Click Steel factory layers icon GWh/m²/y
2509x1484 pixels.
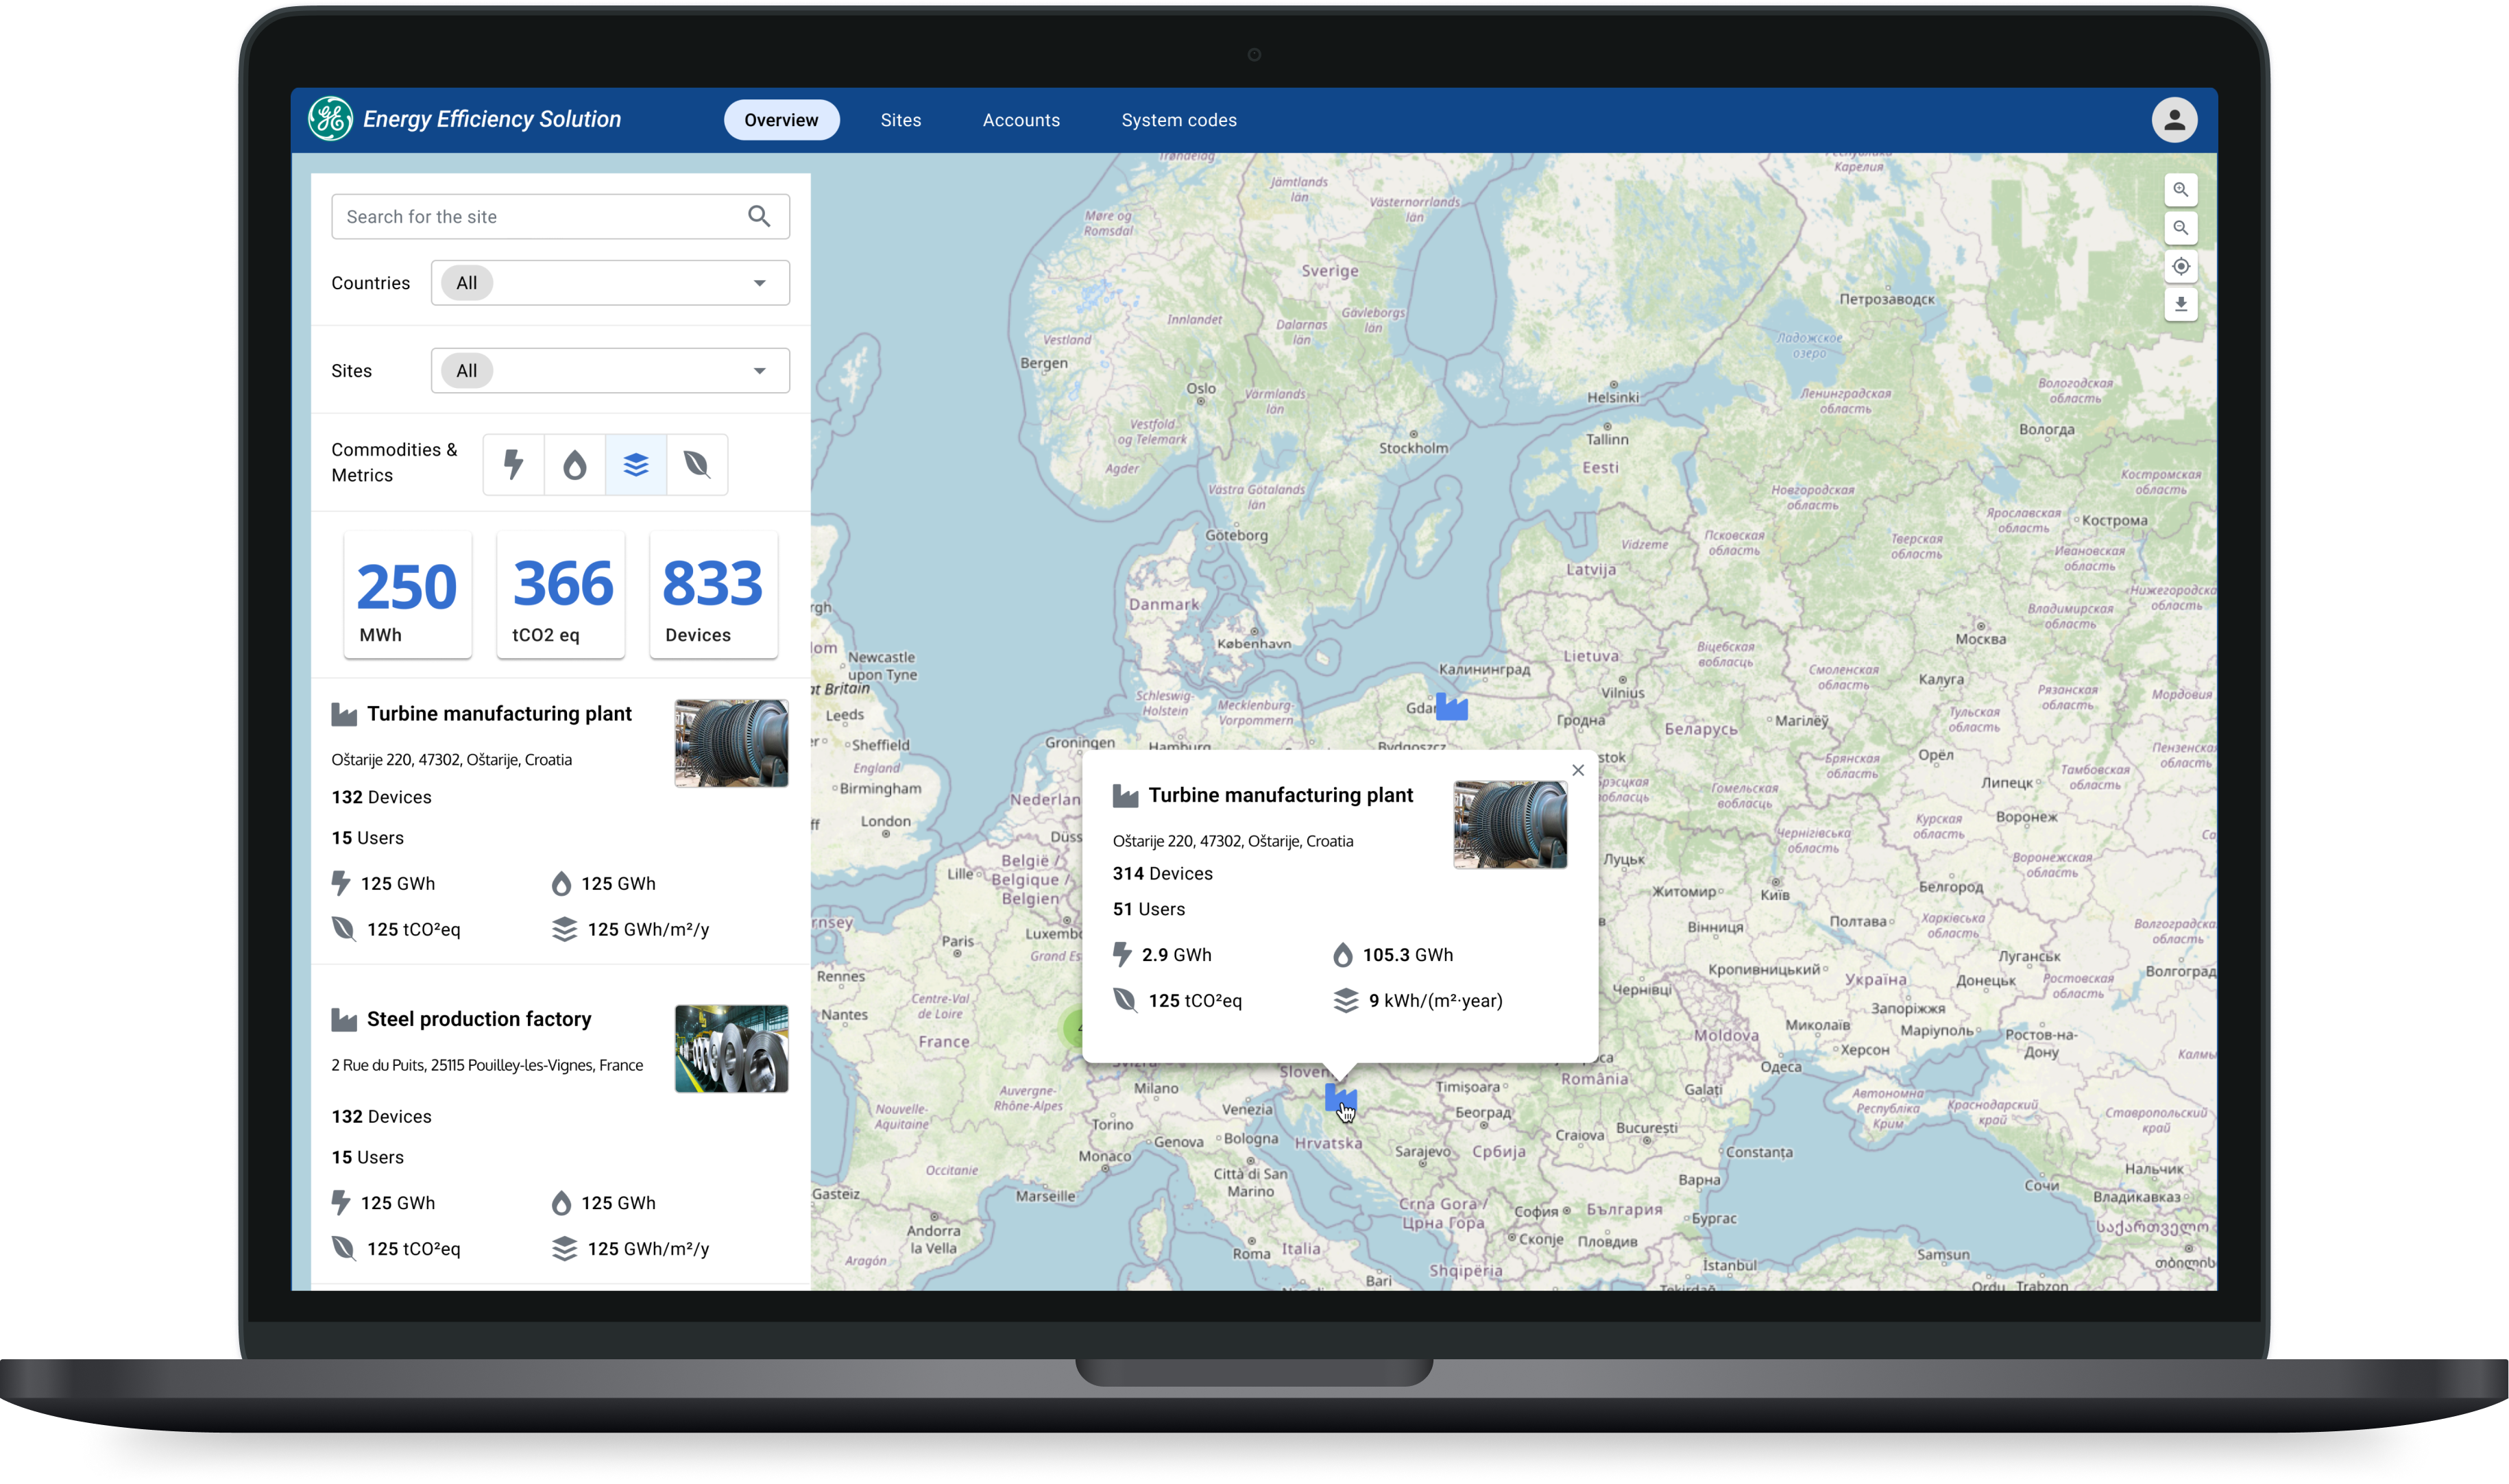click(x=565, y=1248)
